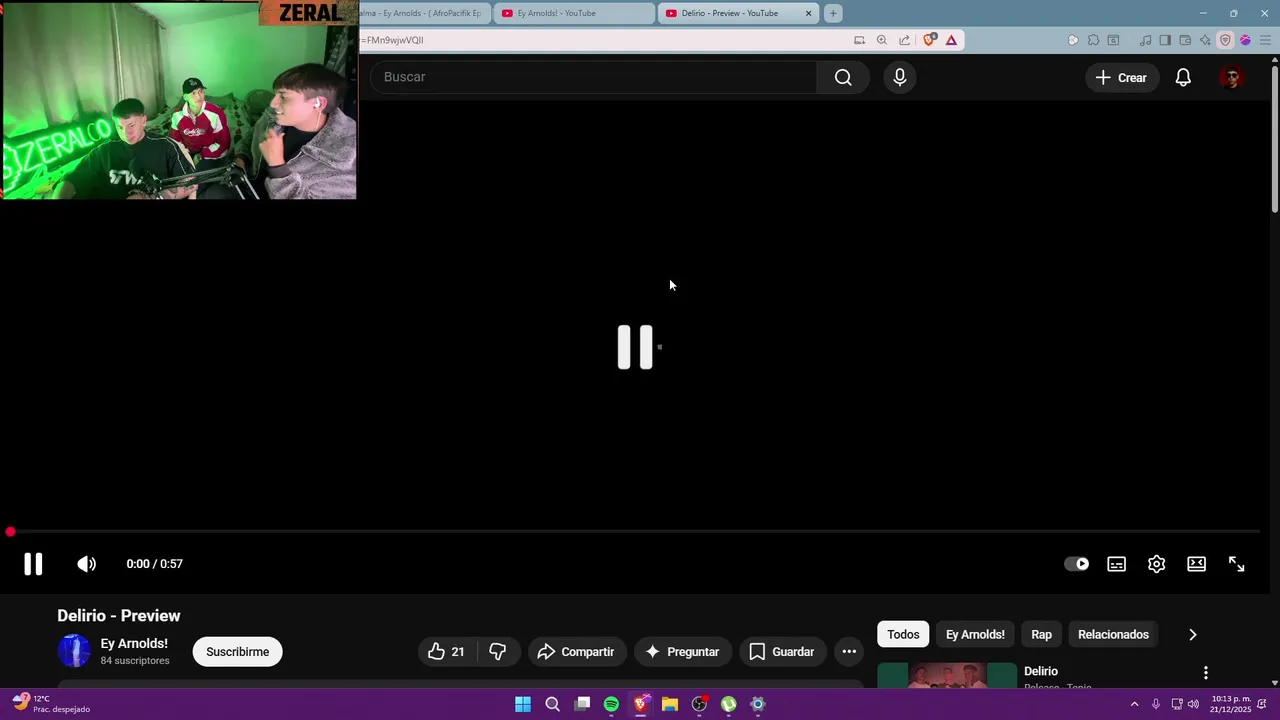
Task: Open the Windows Start menu
Action: pos(523,704)
